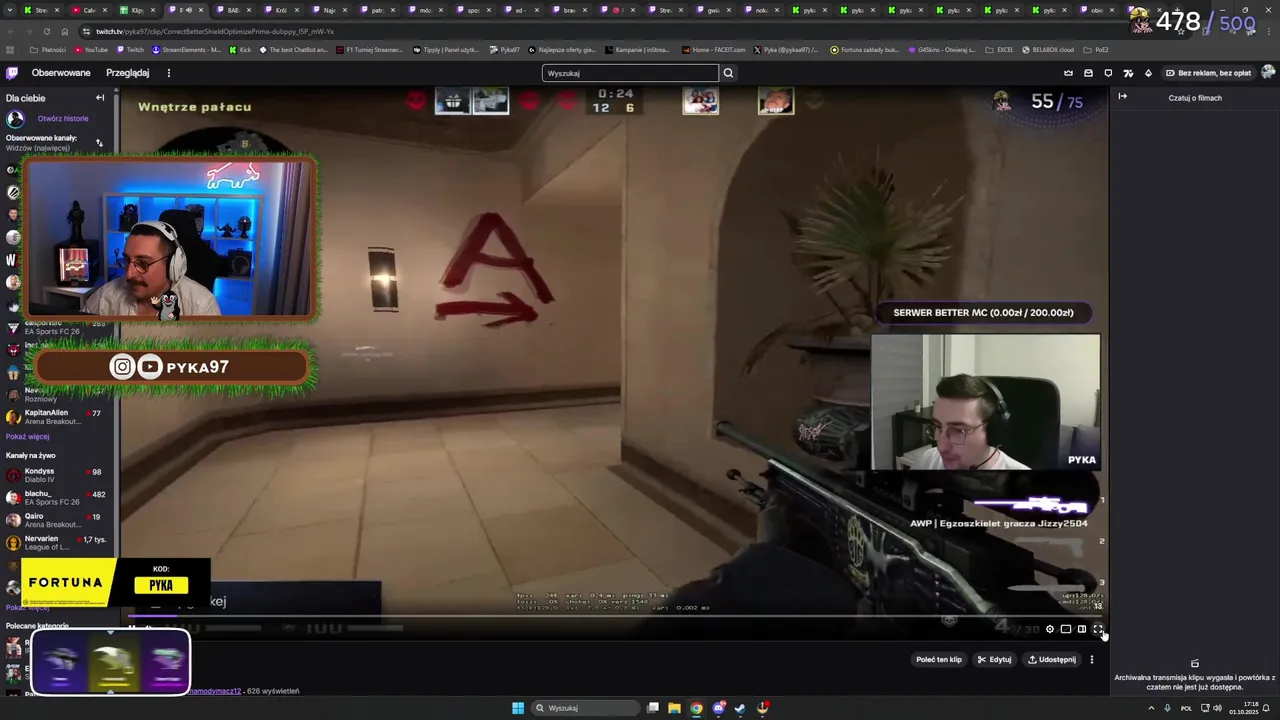Open the BELABOX cloud bookmark

coord(1048,50)
